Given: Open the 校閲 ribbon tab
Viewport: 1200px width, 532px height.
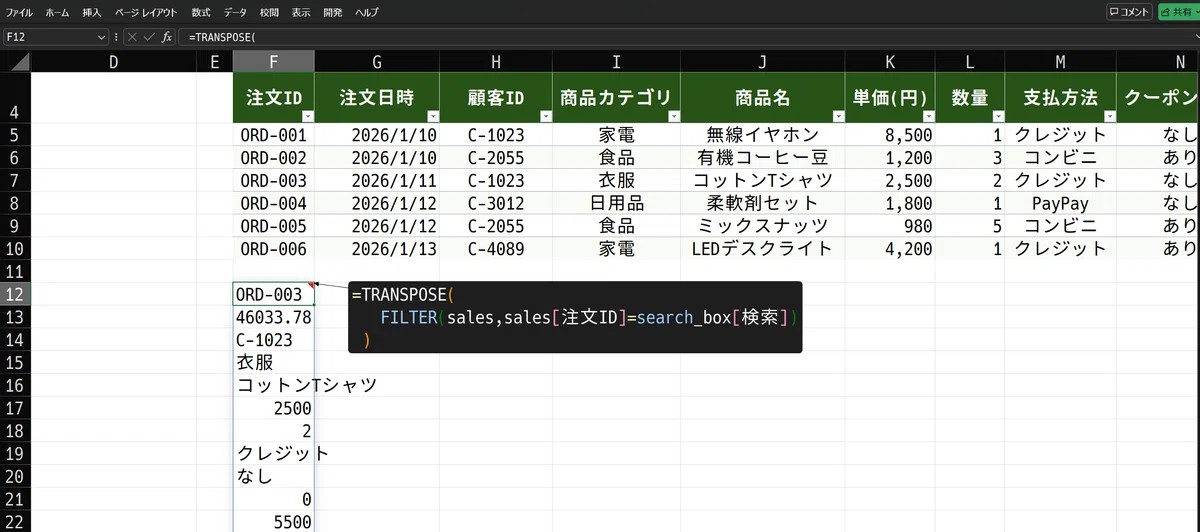Looking at the screenshot, I should coord(269,12).
